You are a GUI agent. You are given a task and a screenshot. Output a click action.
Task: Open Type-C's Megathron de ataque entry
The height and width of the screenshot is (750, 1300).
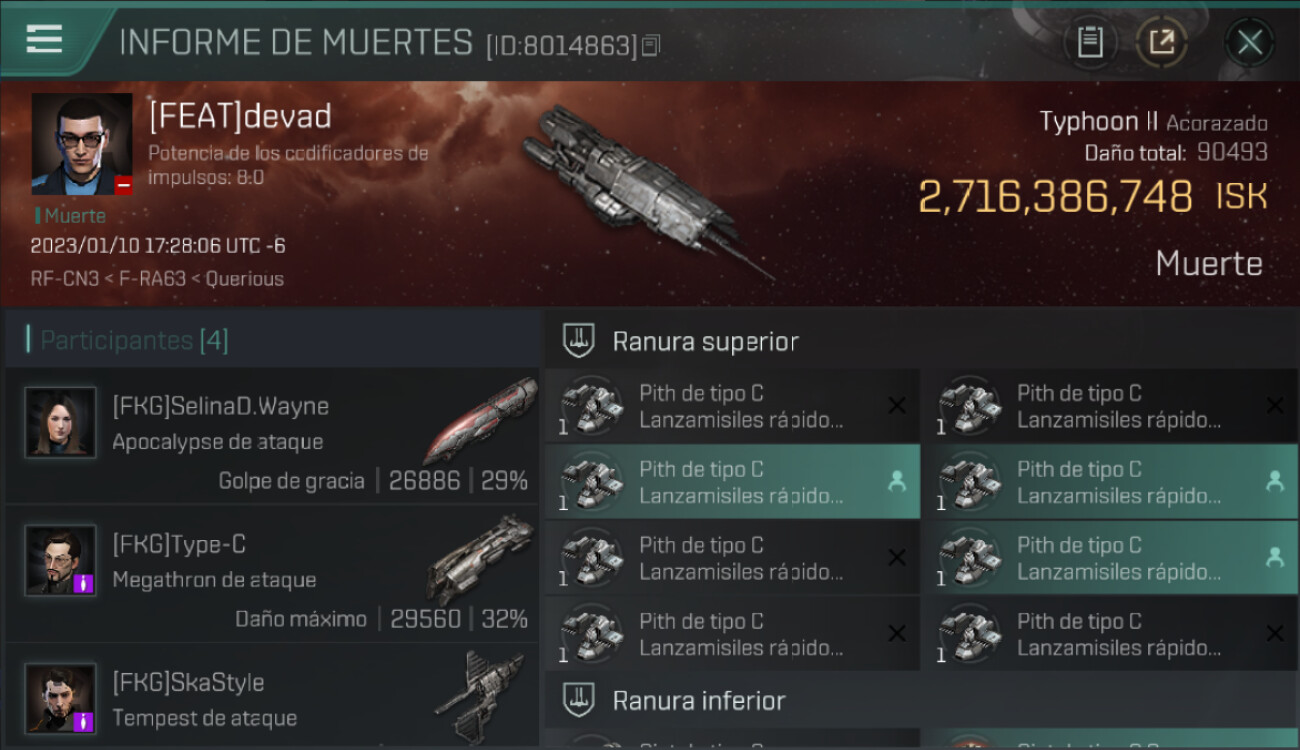pyautogui.click(x=272, y=574)
